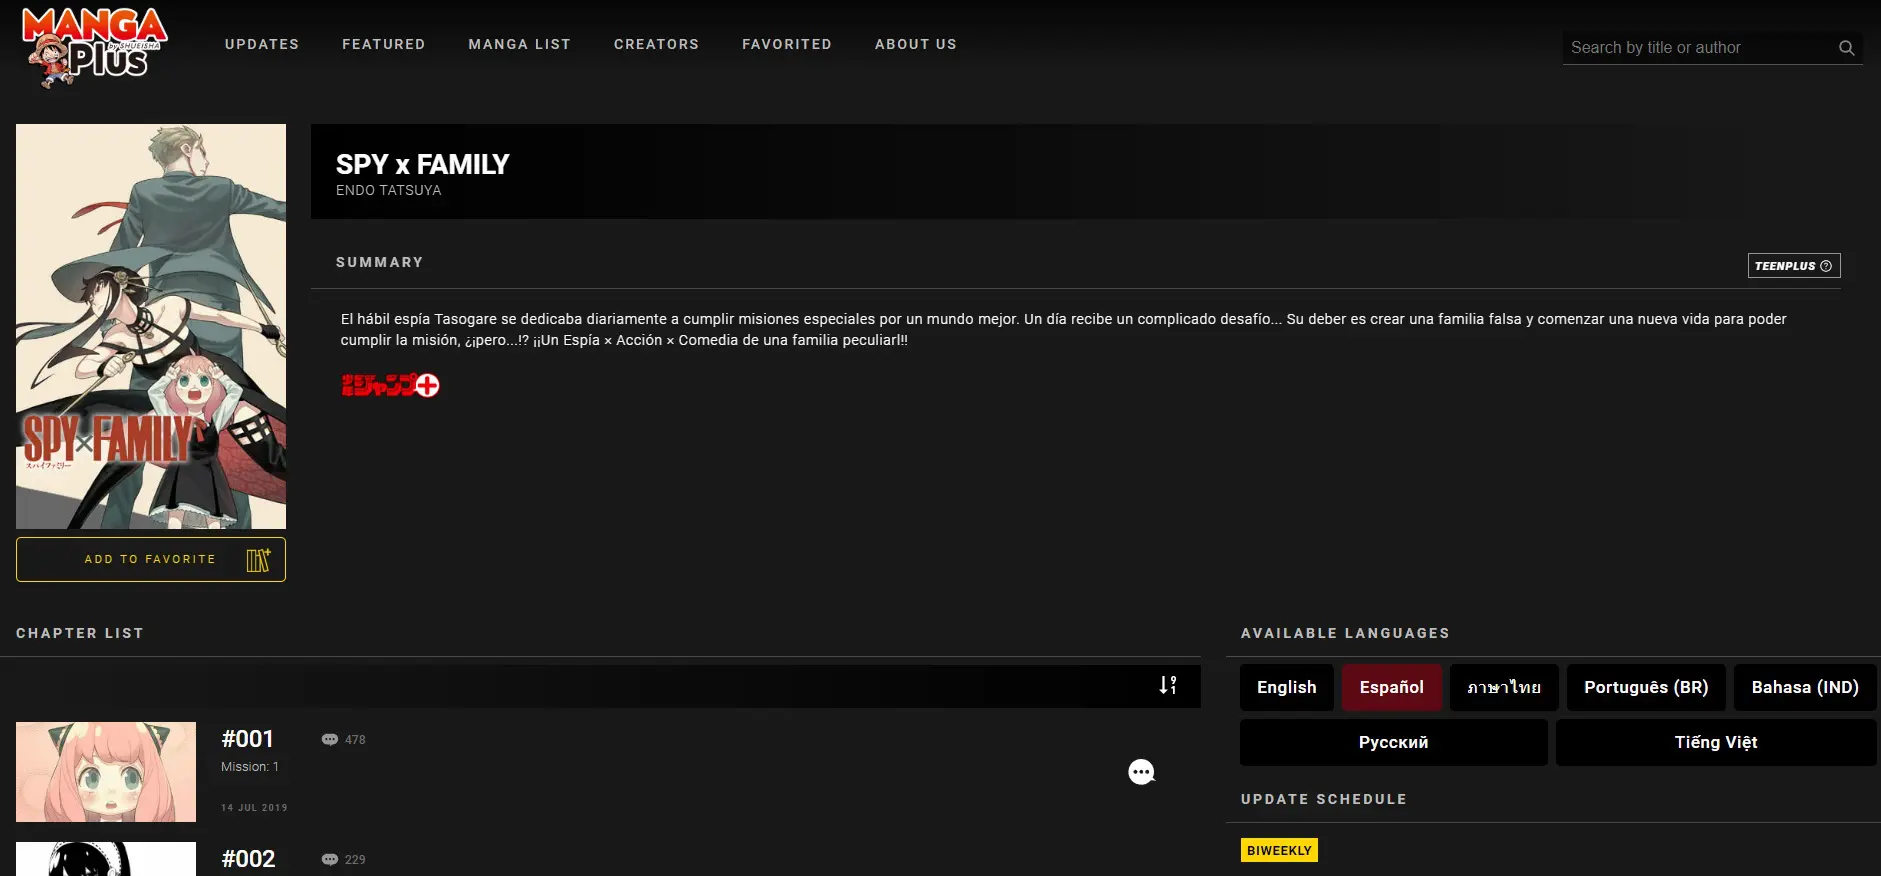Open SPY x FAMILY cover image
Screen dimensions: 1881x876
[x=151, y=326]
